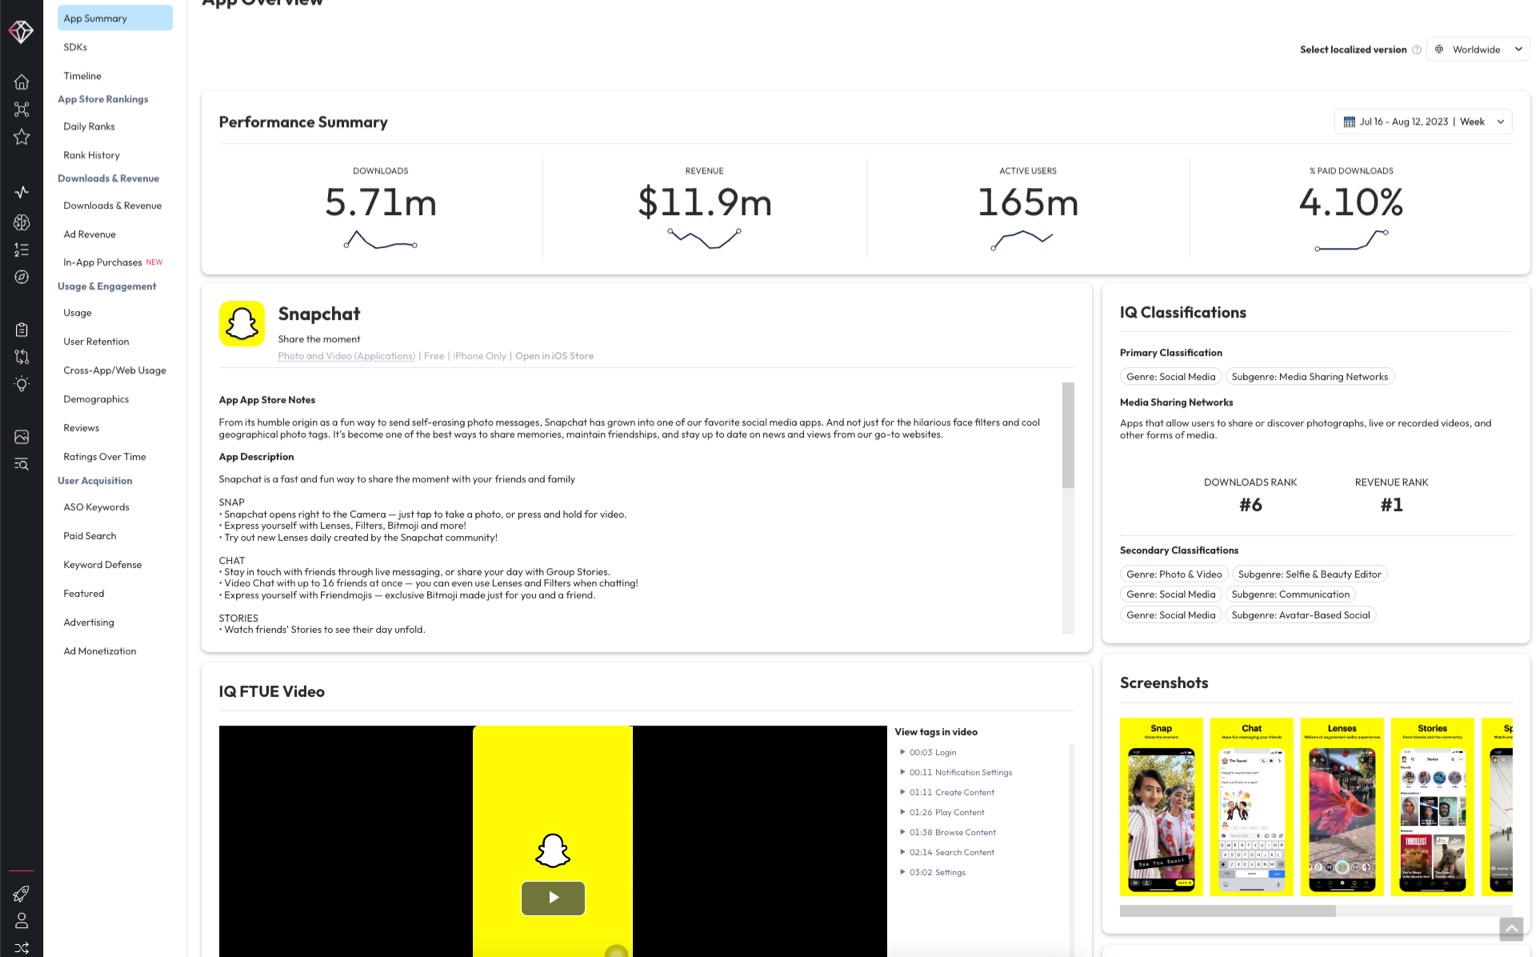Click the lightbulb insights icon
Screen dimensions: 1540x957
point(21,385)
